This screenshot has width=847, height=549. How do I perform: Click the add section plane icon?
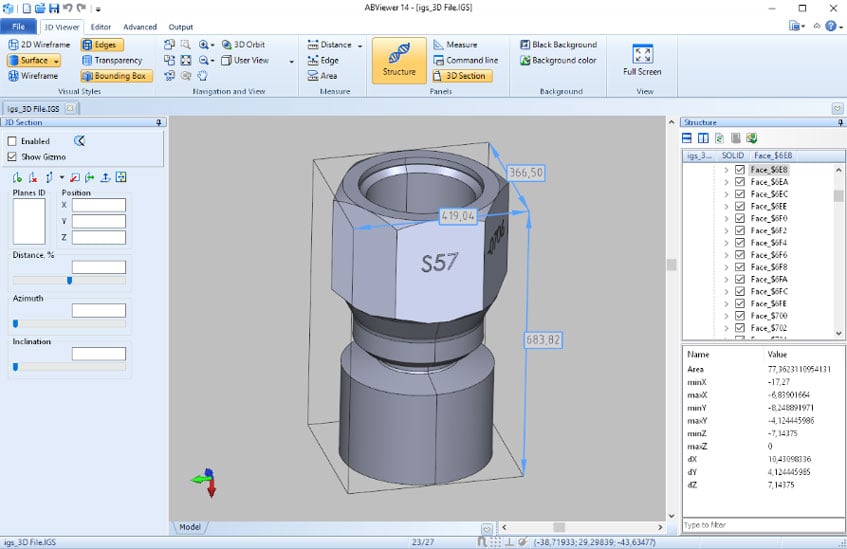(x=17, y=177)
